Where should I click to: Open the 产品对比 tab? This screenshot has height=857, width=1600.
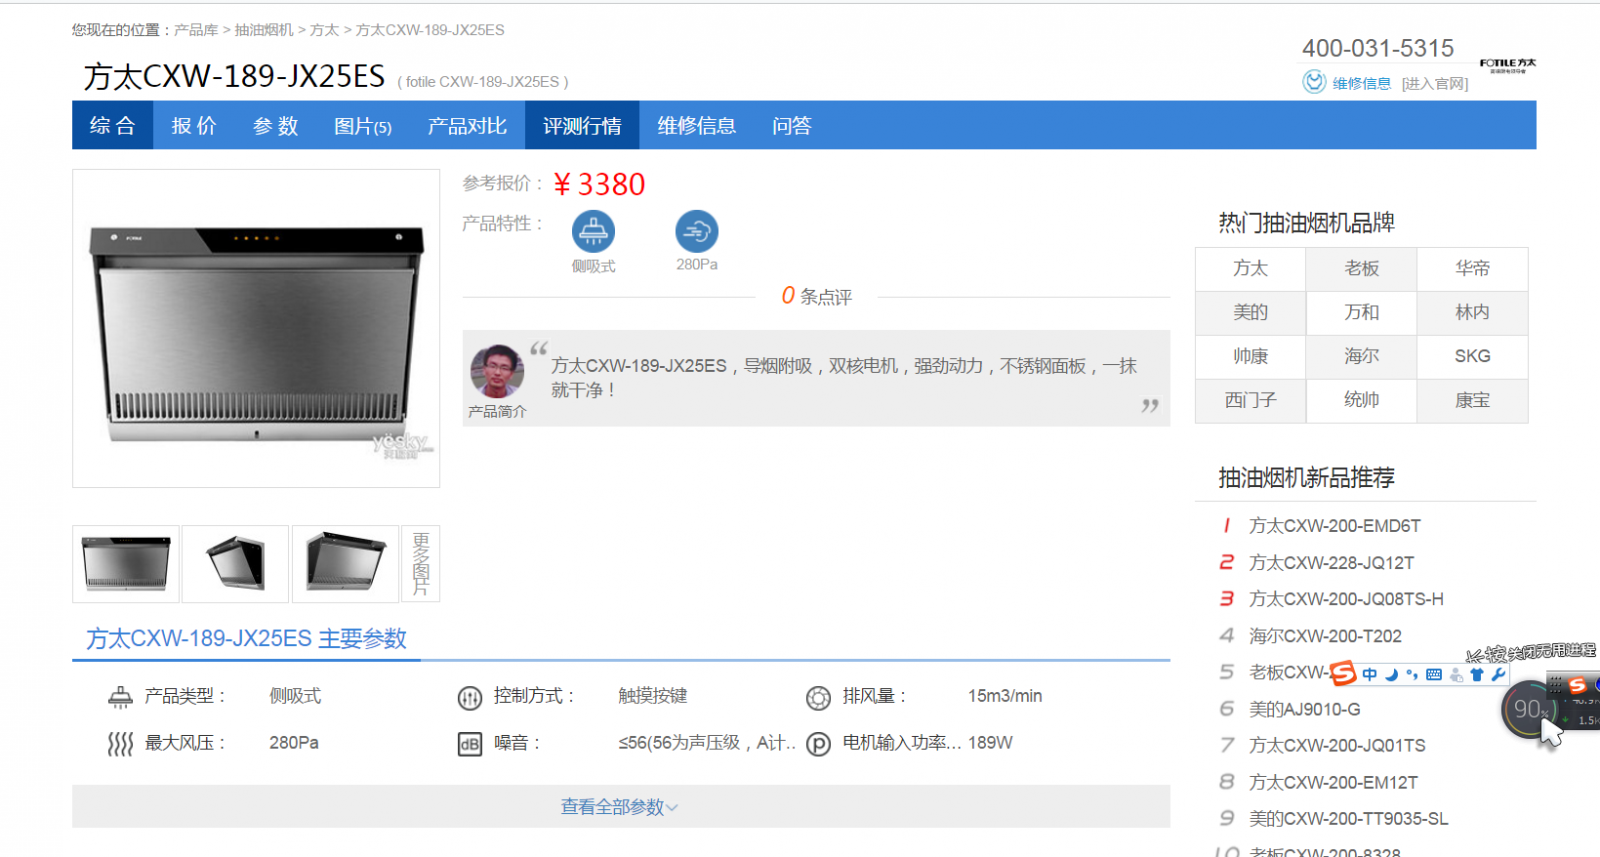pos(467,125)
